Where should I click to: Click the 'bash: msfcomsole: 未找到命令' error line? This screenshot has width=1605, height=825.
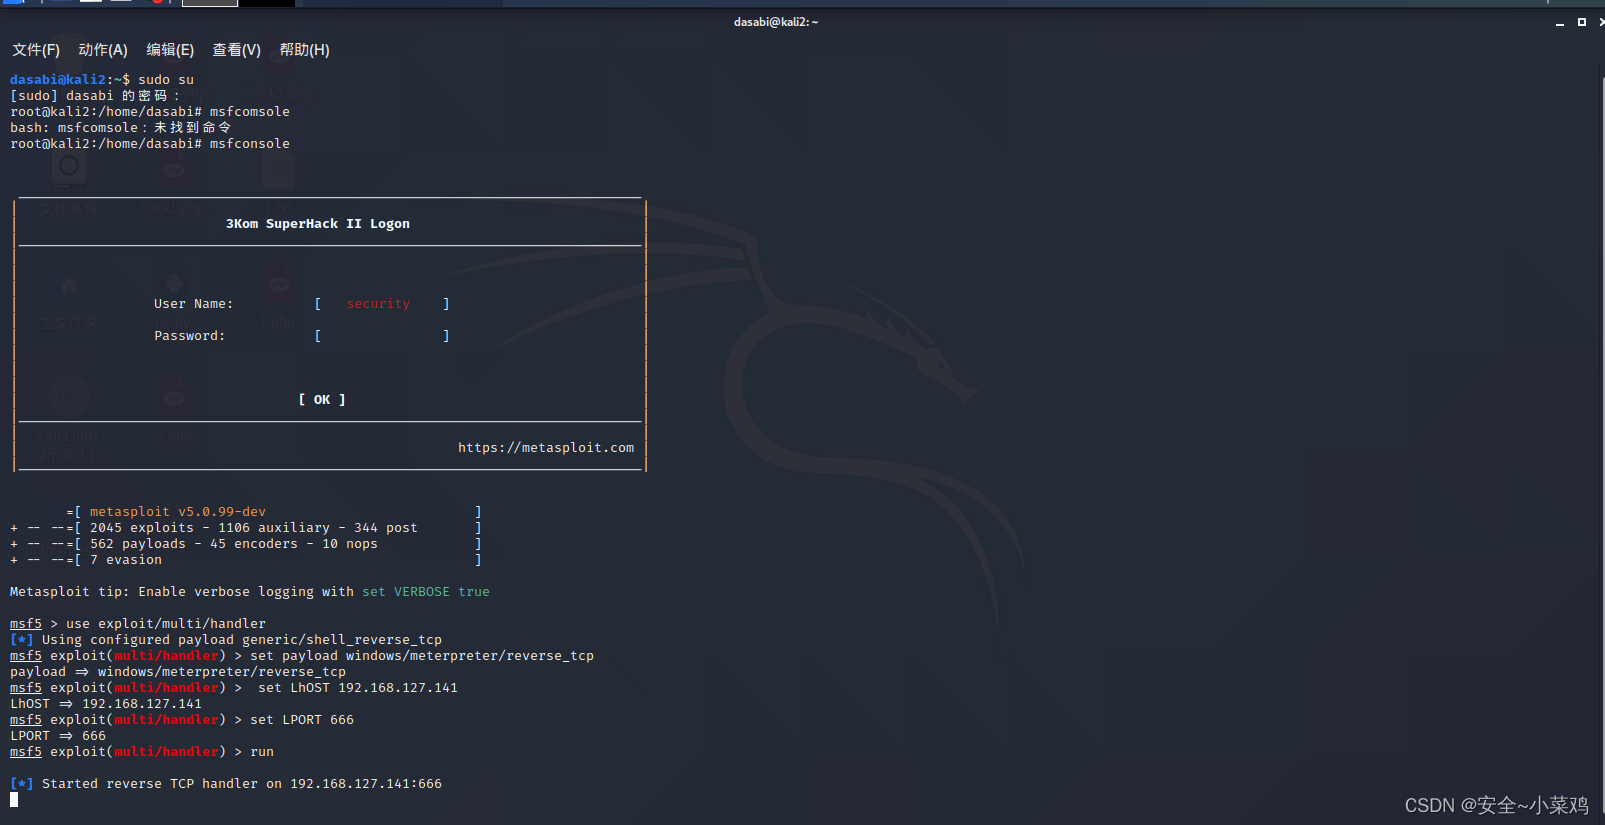click(x=120, y=128)
